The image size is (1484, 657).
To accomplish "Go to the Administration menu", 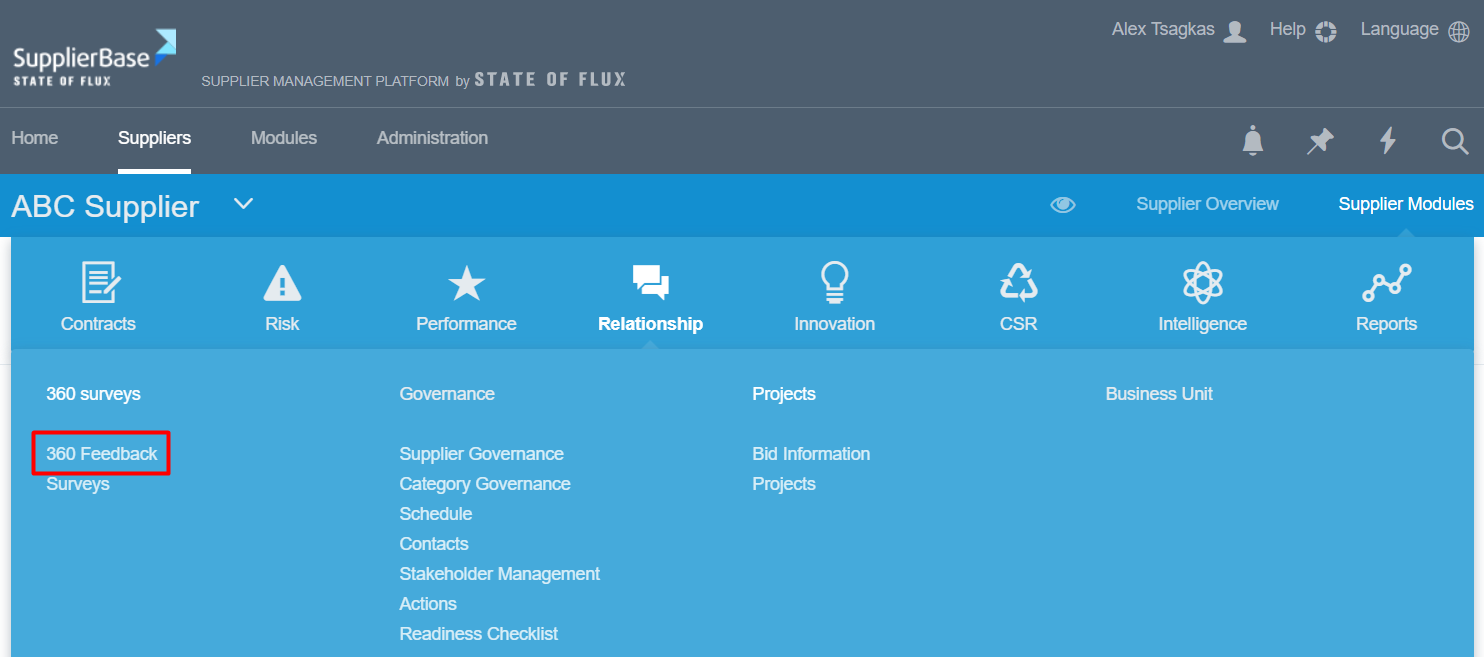I will point(432,138).
